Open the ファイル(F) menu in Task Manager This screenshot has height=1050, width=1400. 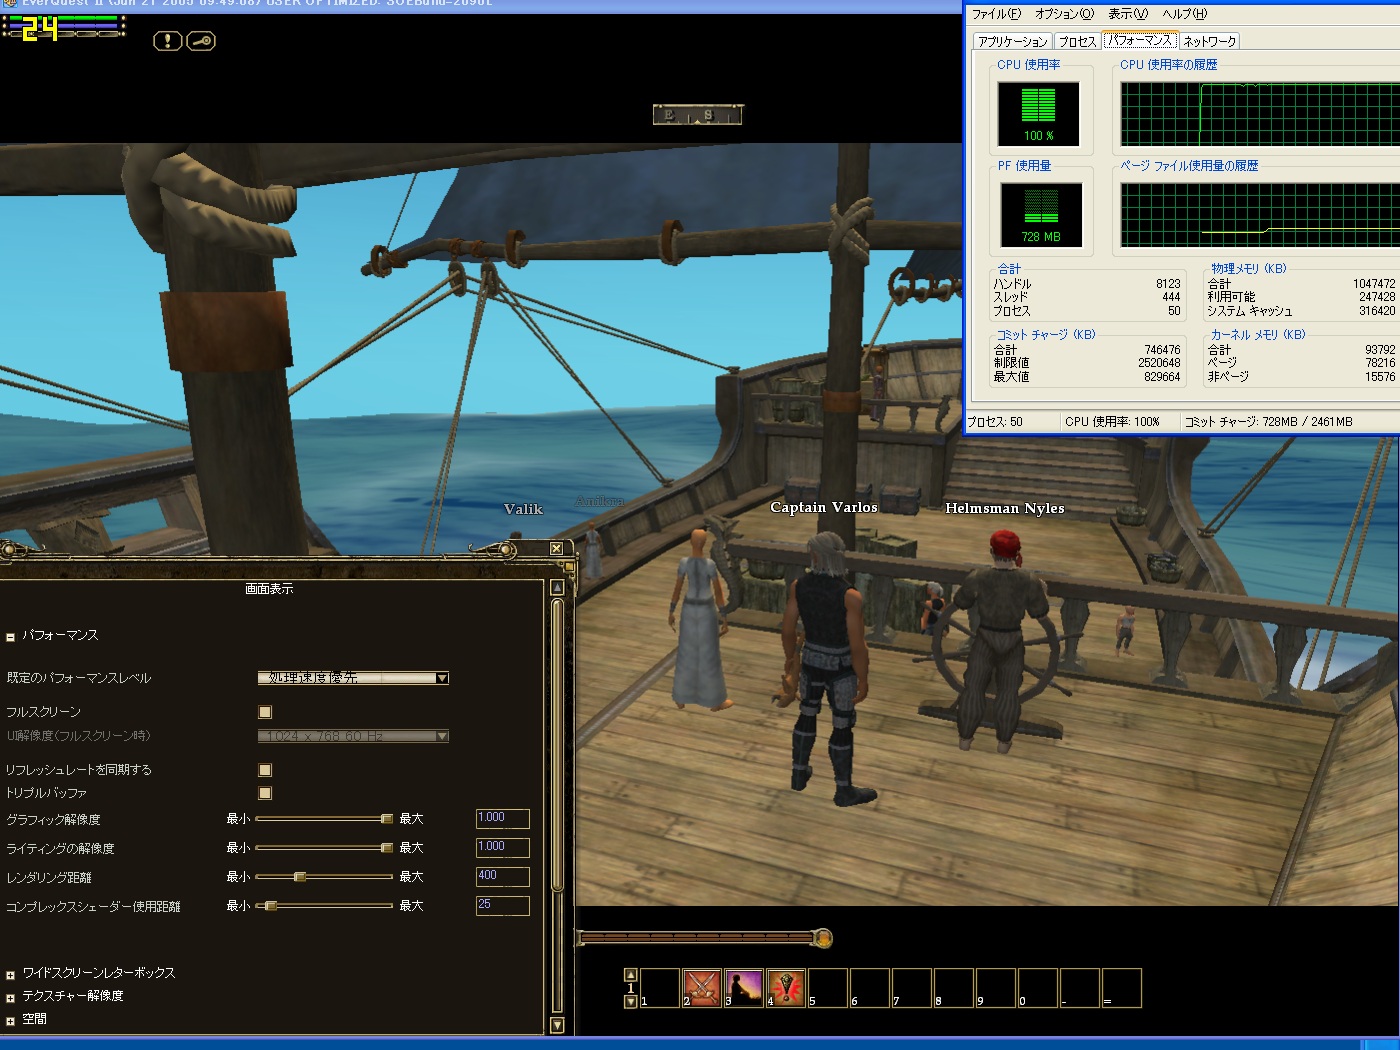pos(996,14)
